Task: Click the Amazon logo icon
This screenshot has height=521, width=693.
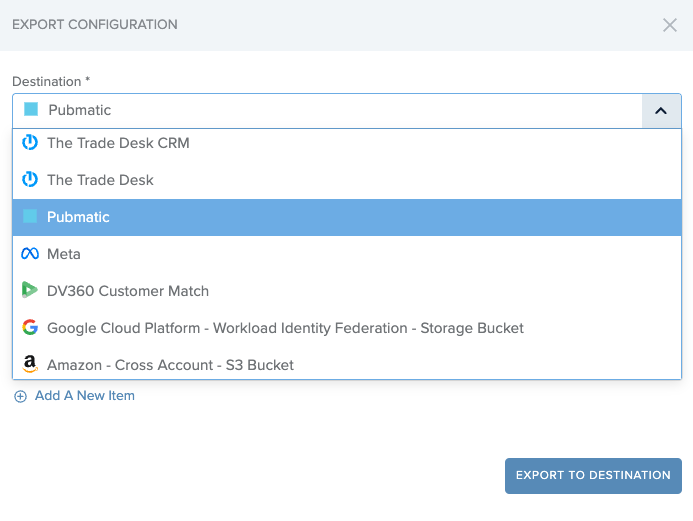Action: click(30, 364)
